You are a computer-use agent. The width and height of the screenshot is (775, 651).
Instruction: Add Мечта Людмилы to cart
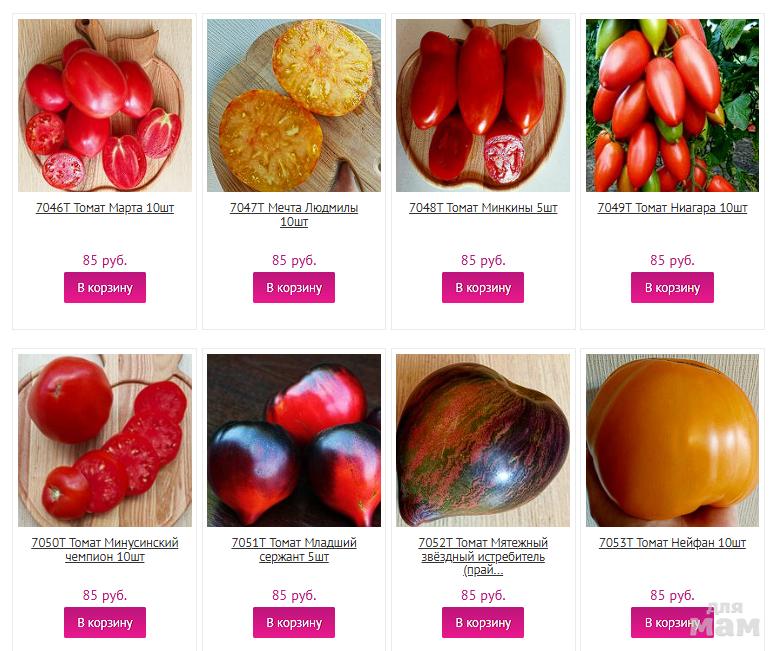294,287
